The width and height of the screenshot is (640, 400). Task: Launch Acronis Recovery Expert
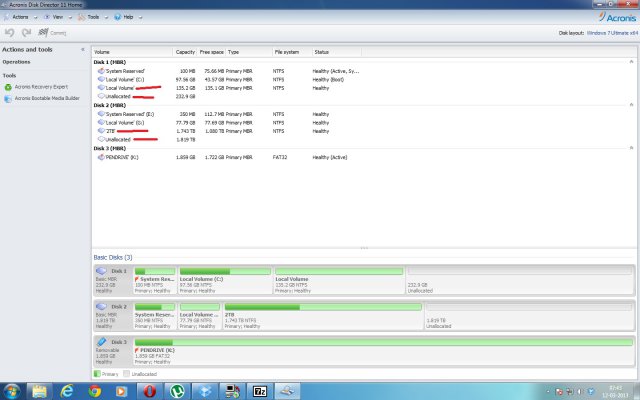coord(41,87)
